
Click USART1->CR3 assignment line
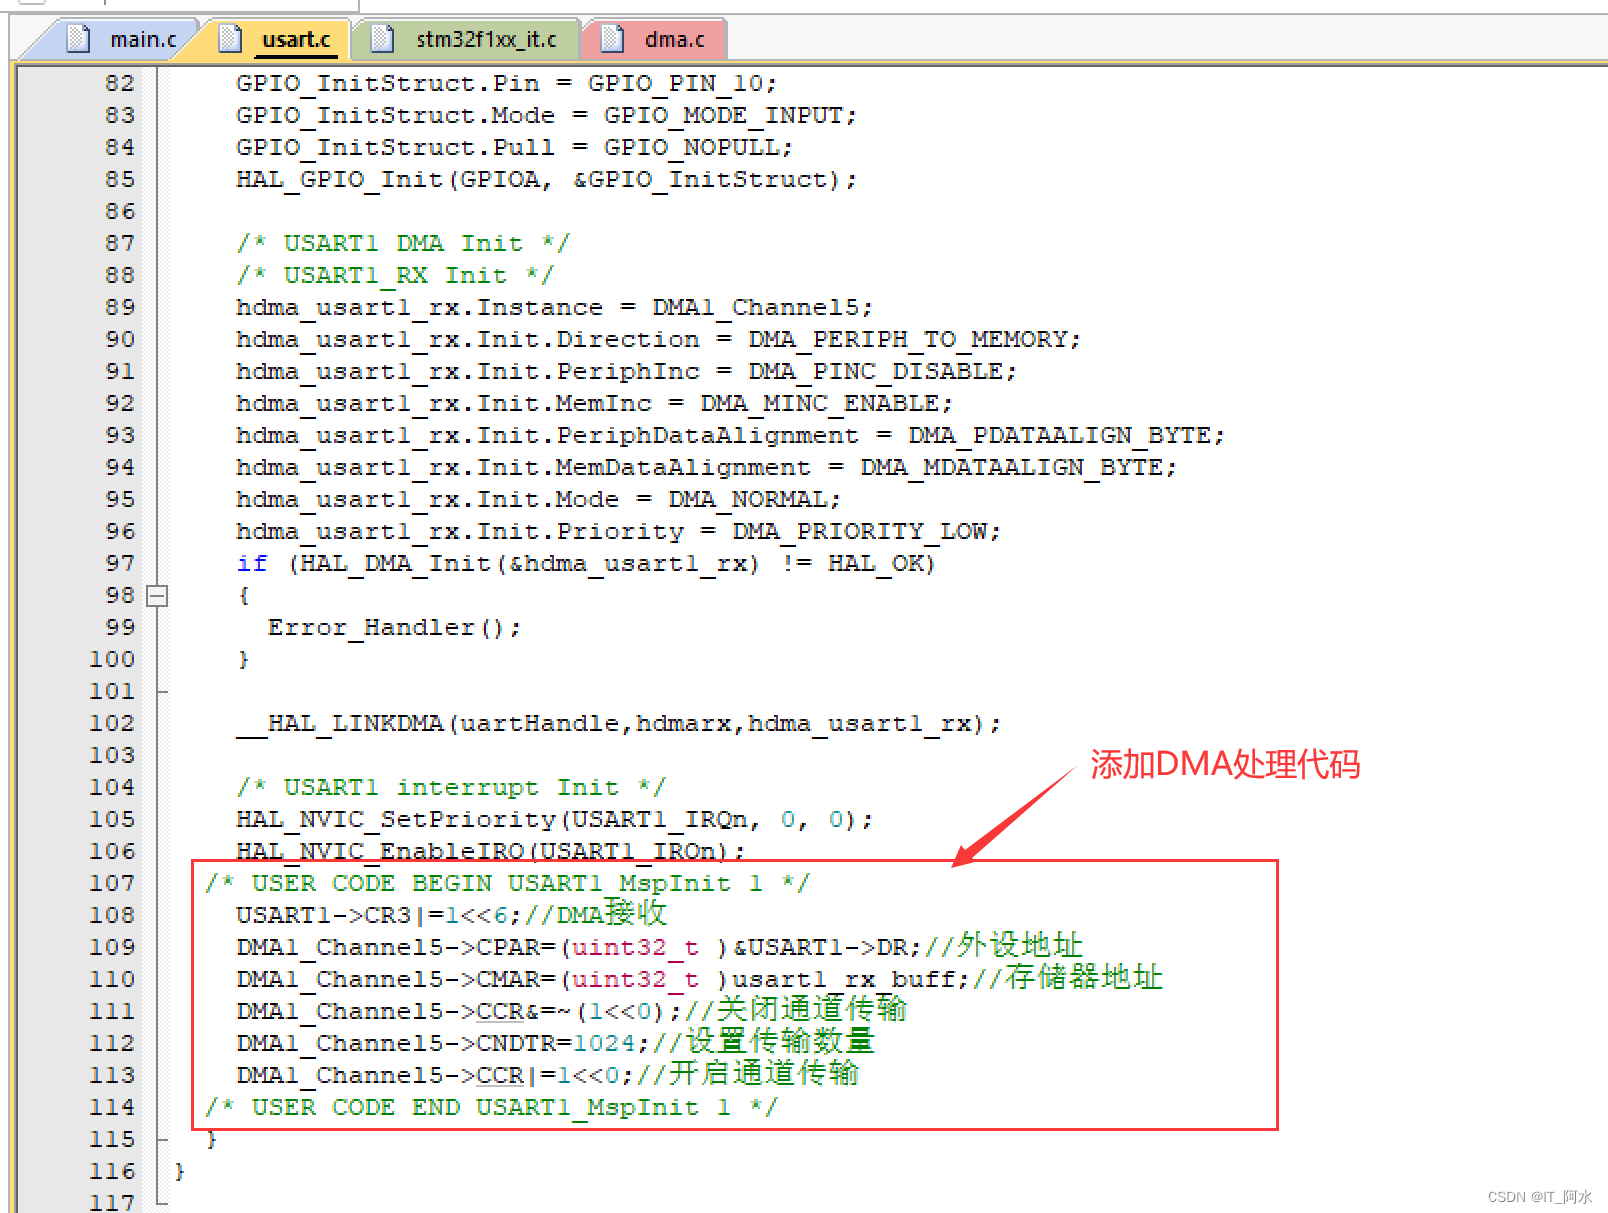(451, 914)
